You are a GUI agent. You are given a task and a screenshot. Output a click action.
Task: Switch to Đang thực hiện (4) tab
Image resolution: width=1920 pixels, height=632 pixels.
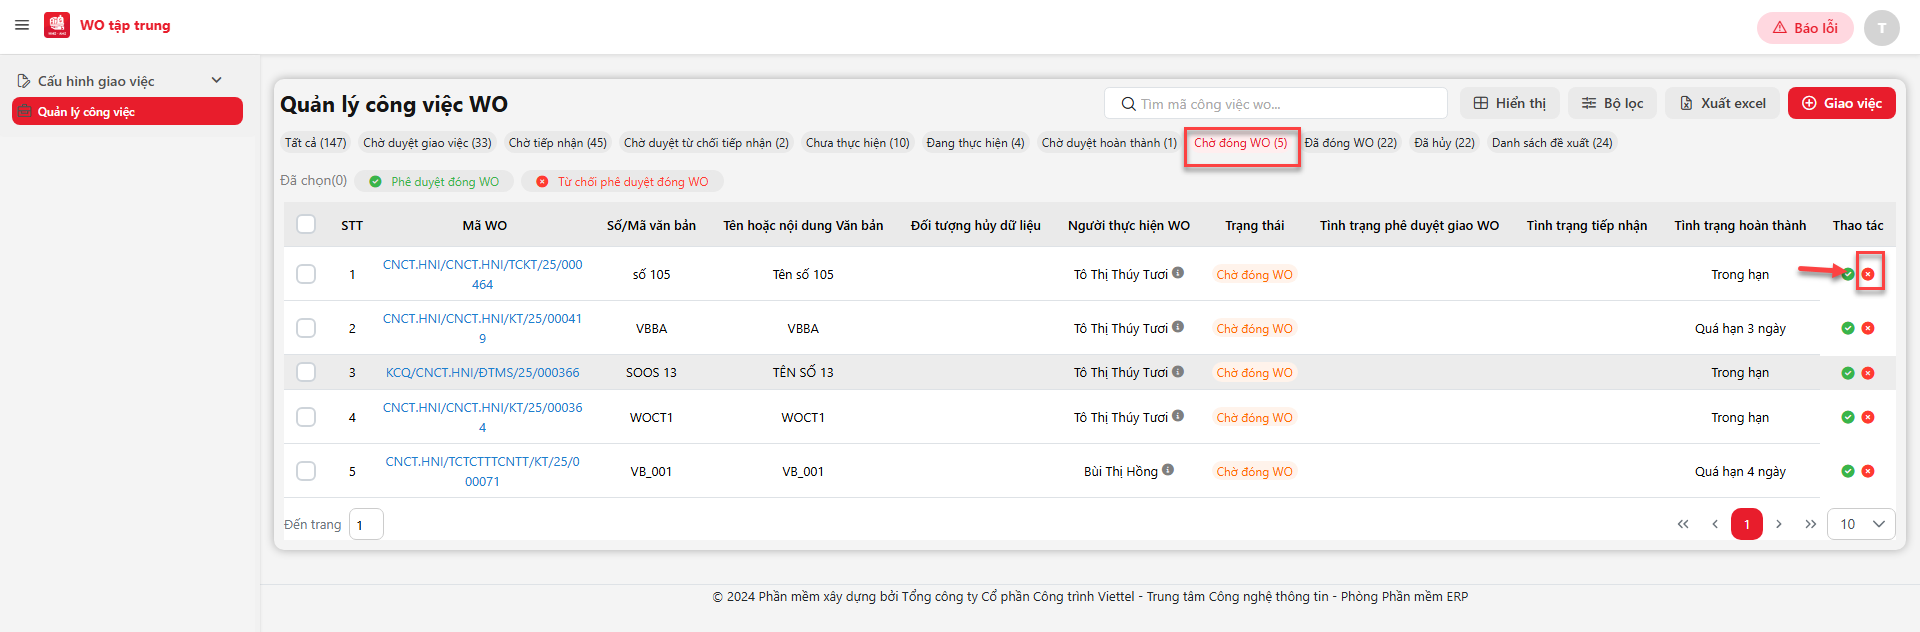tap(975, 143)
